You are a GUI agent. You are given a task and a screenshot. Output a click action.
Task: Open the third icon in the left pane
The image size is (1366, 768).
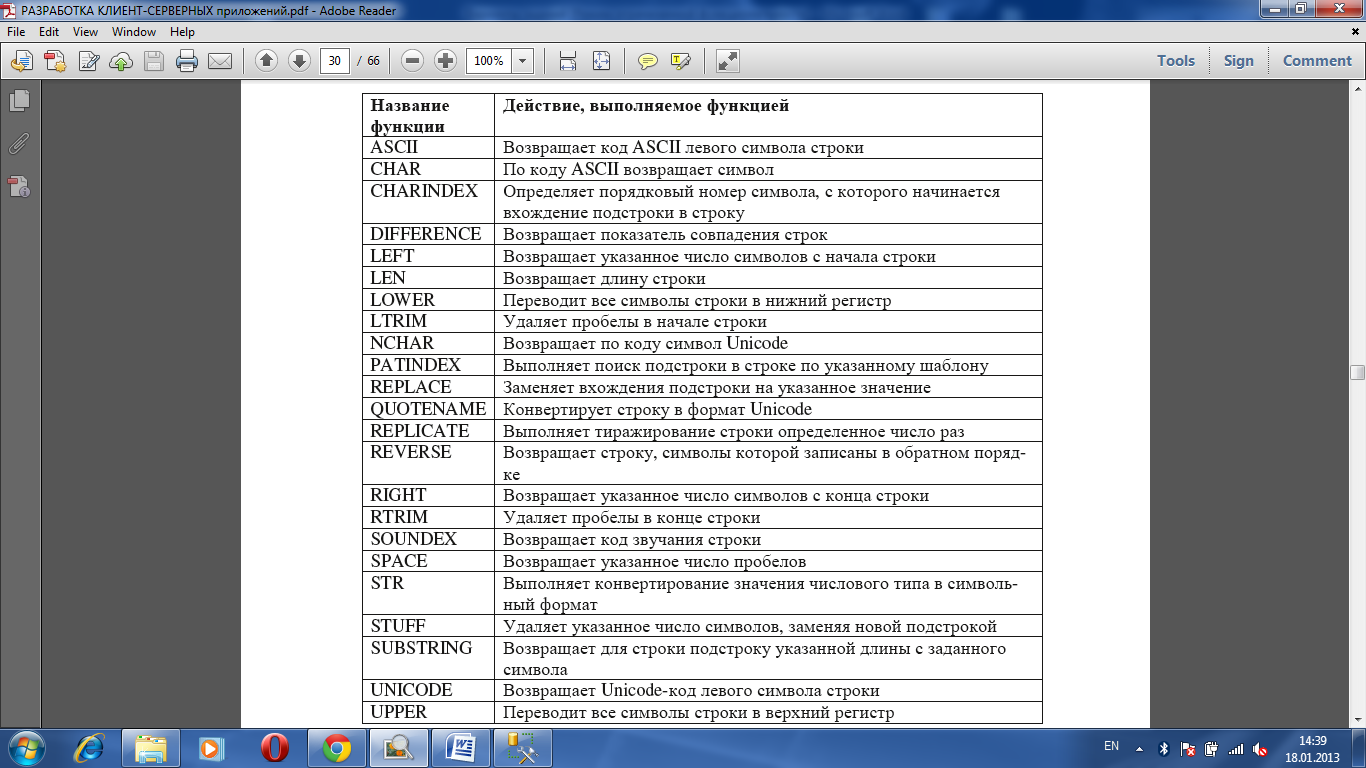[19, 187]
